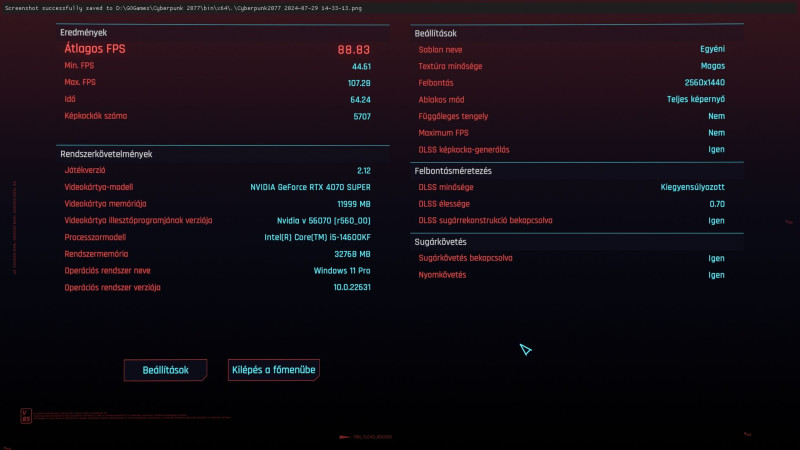This screenshot has width=800, height=450.
Task: Select Ablakos mód value Teljes képernyő
Action: point(696,99)
